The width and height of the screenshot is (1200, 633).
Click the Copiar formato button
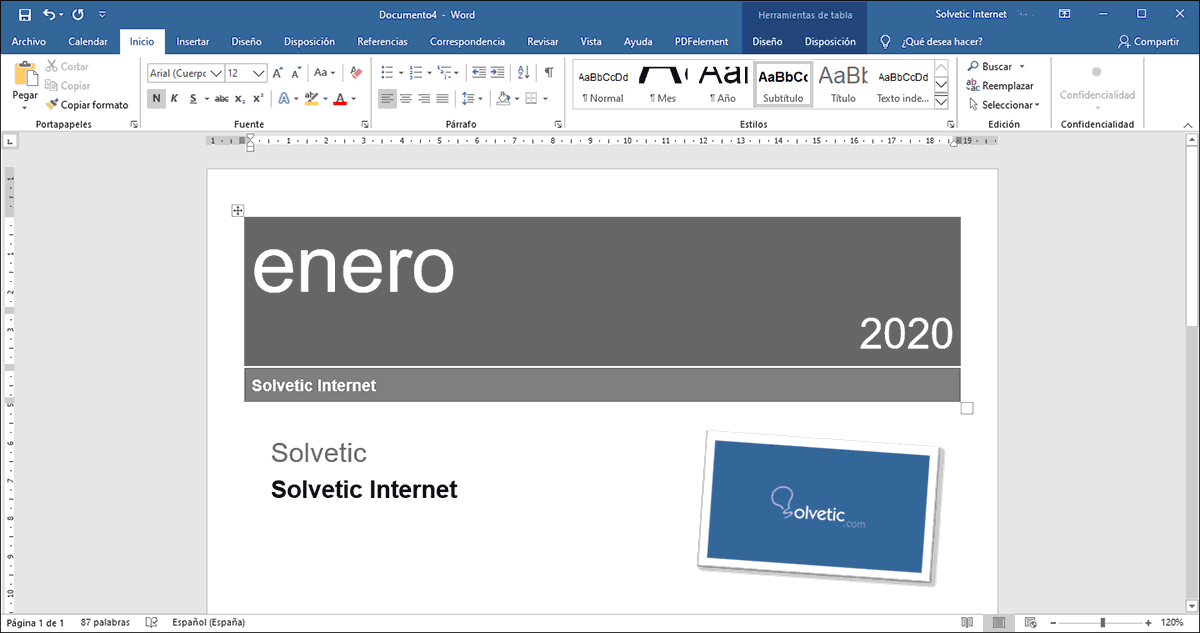87,104
